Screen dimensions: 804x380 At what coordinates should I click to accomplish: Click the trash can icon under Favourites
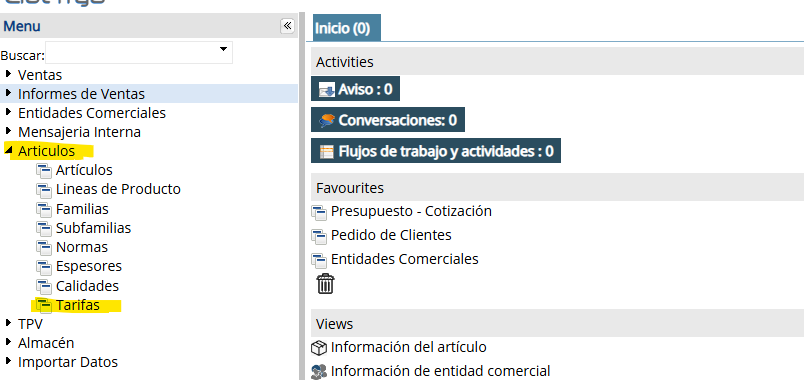pyautogui.click(x=326, y=284)
